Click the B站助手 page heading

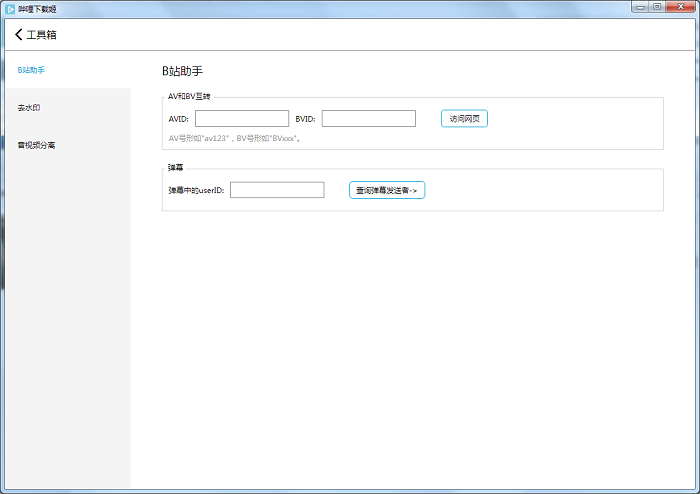[x=182, y=71]
